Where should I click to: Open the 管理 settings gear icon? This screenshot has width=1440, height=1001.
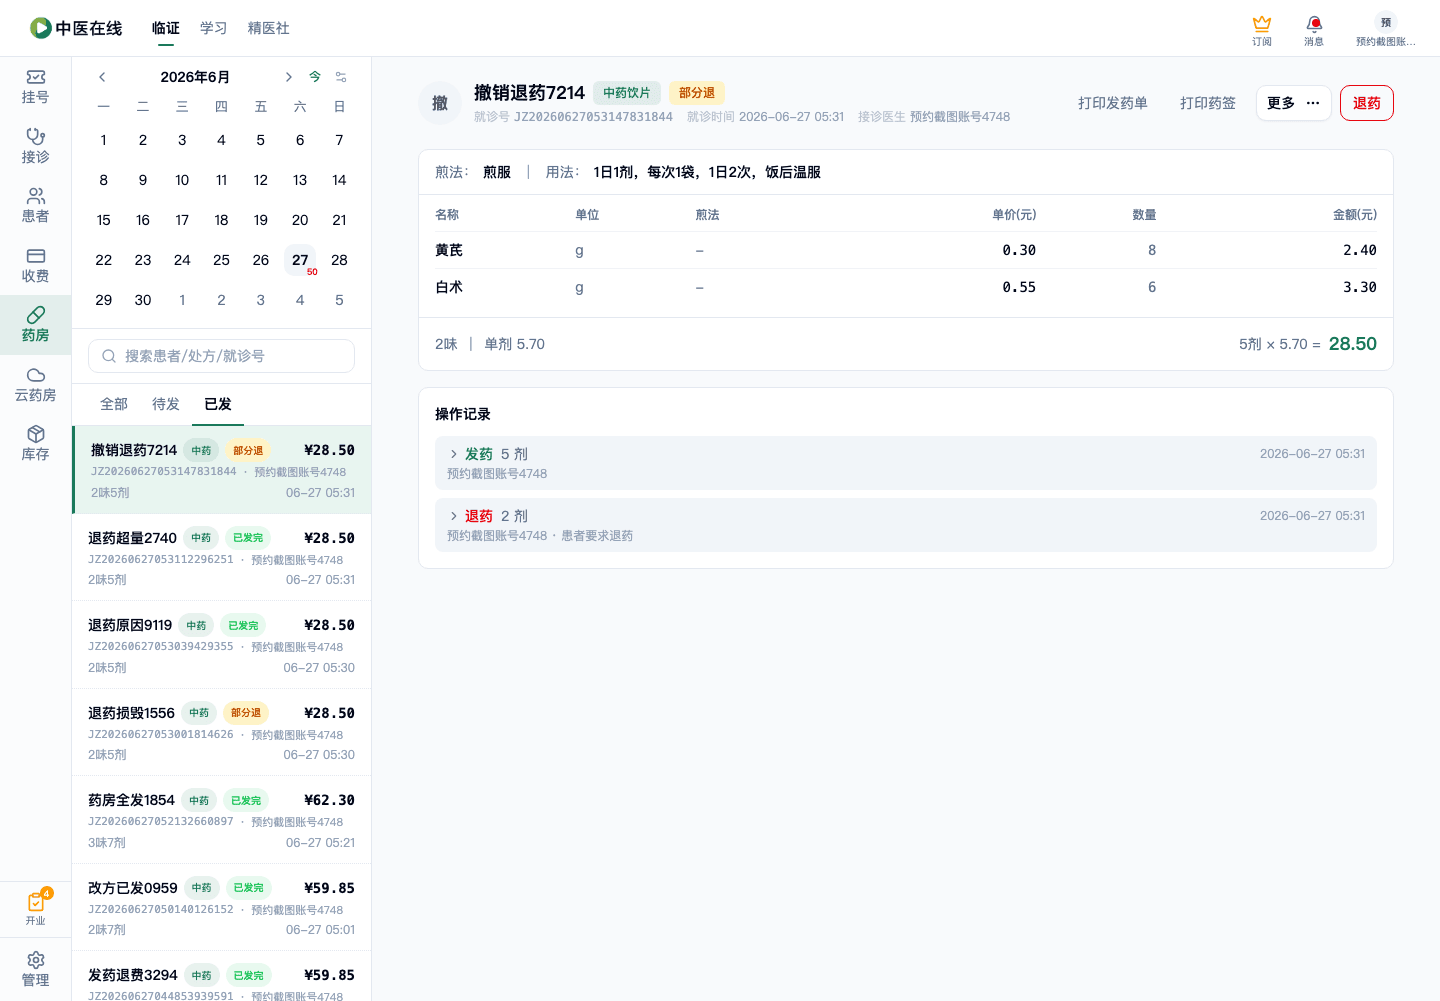pos(35,969)
